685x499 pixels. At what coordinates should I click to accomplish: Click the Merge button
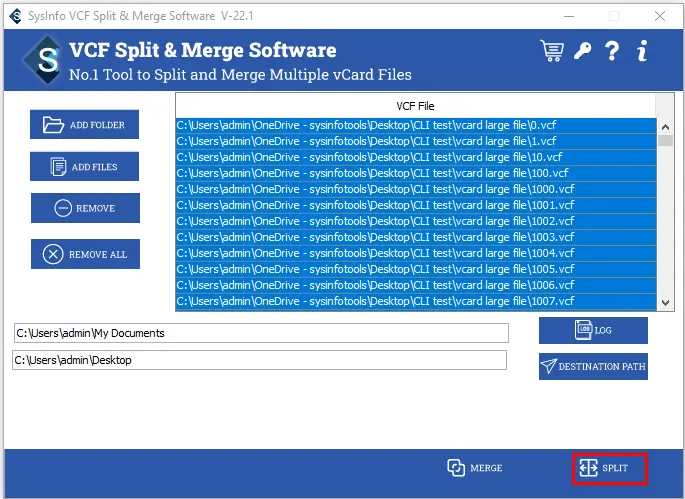click(476, 468)
